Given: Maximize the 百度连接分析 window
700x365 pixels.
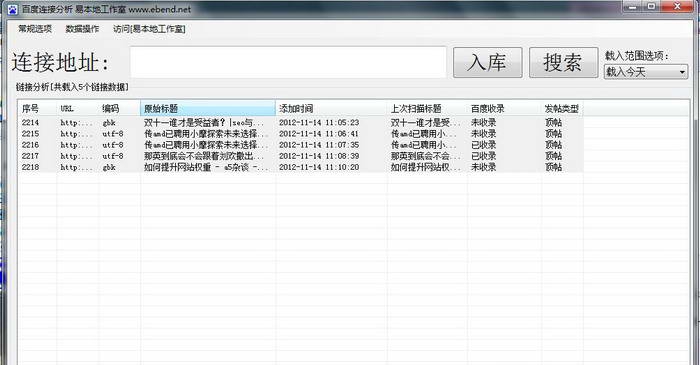Looking at the screenshot, I should click(x=651, y=6).
